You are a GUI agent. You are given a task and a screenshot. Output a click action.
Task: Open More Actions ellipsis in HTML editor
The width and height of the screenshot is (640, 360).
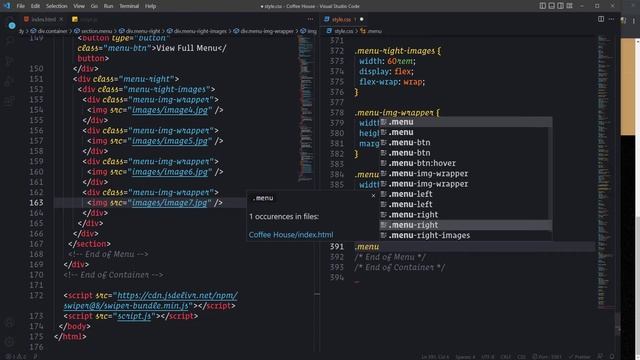[310, 19]
